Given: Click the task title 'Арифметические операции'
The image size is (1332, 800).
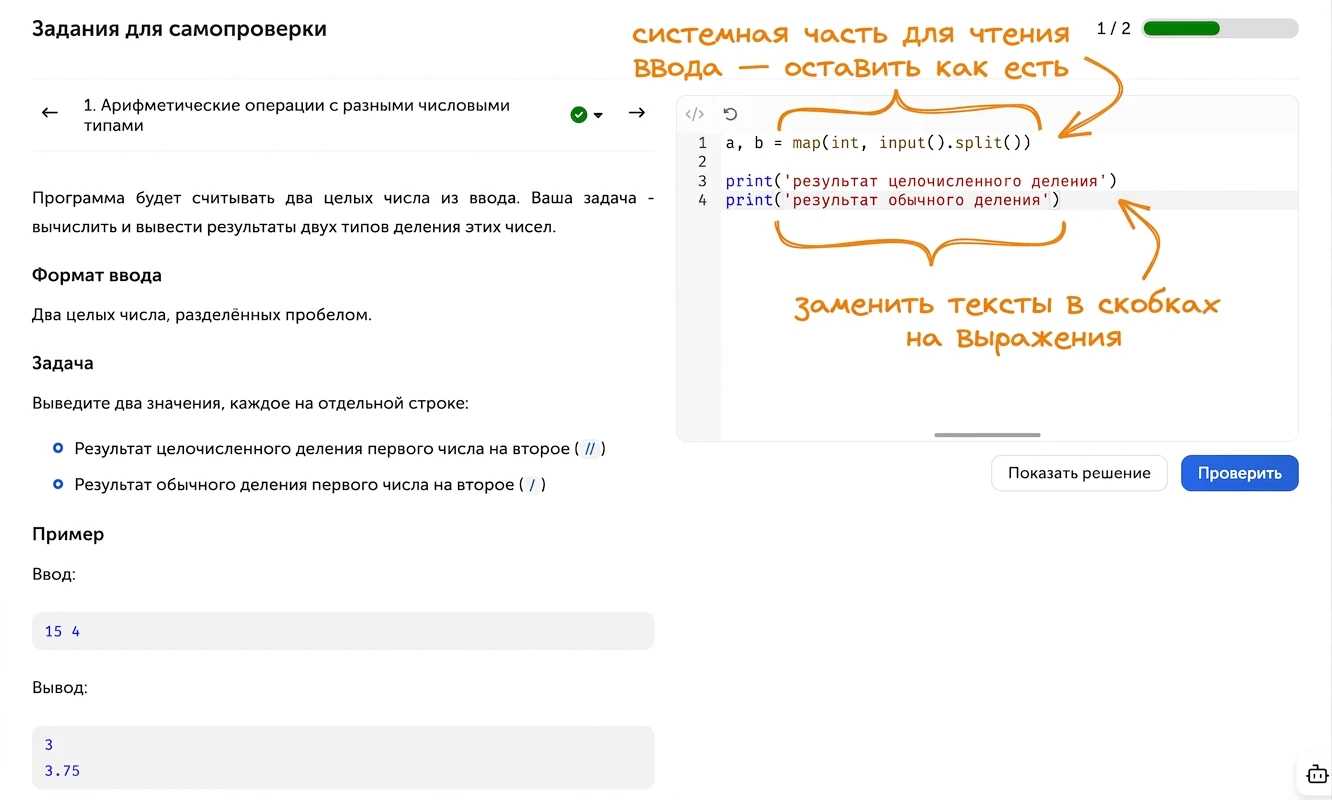Looking at the screenshot, I should coord(297,115).
